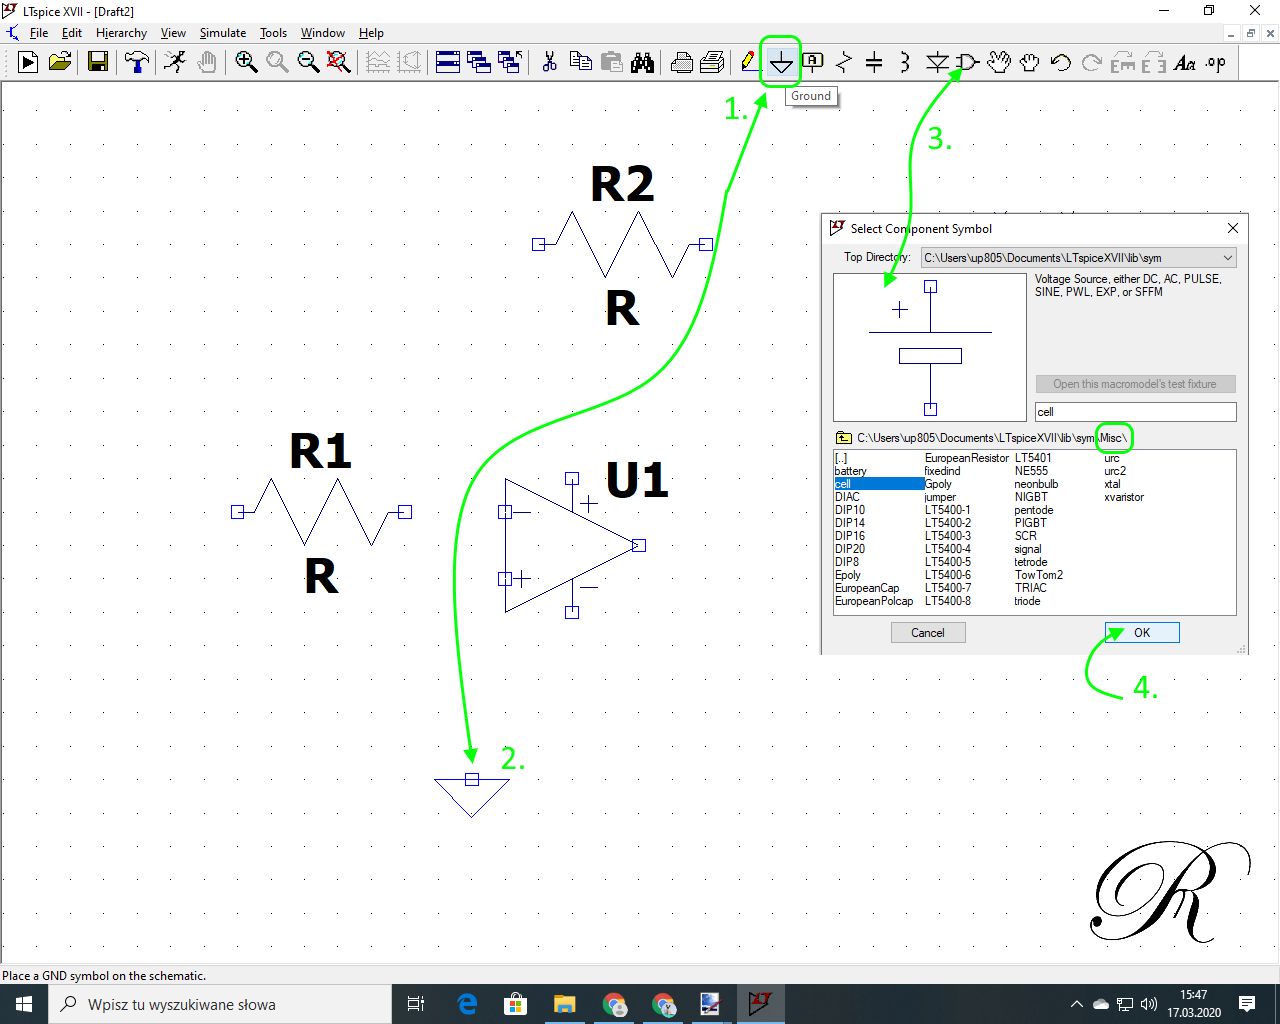Open the Component AND-gate tool
Image resolution: width=1280 pixels, height=1024 pixels.
[x=967, y=62]
